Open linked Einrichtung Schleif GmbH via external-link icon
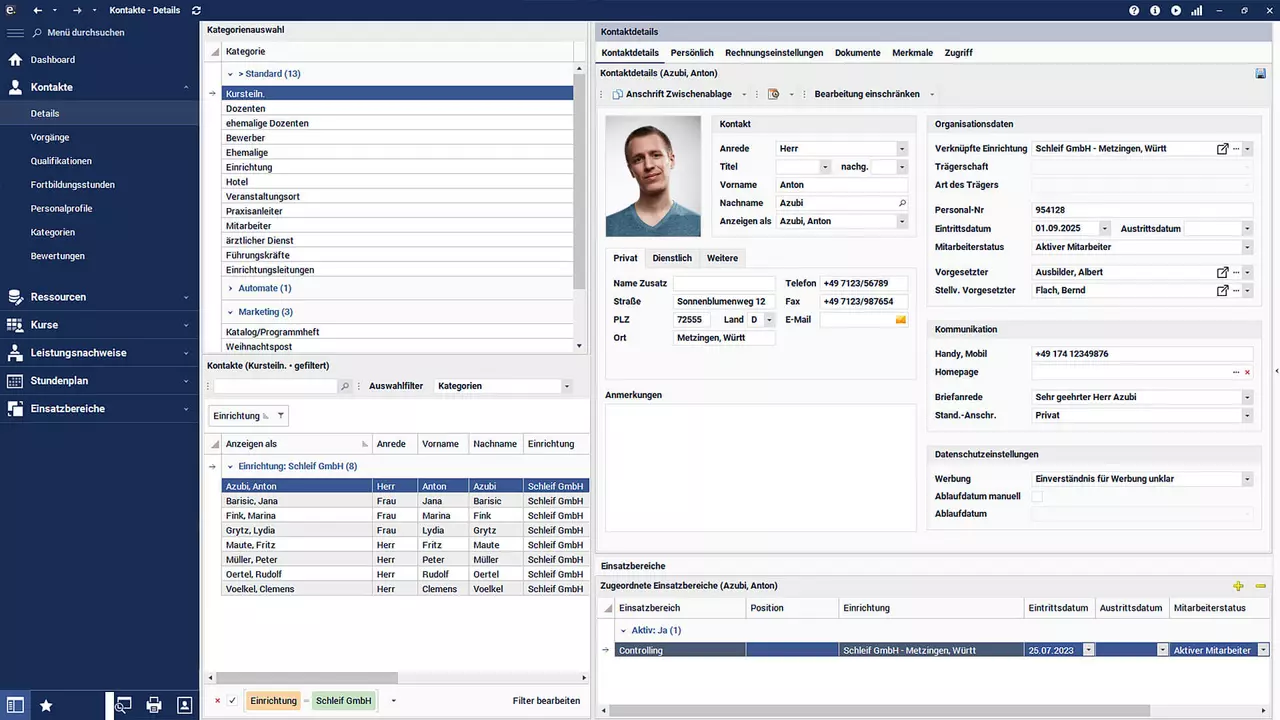This screenshot has height=720, width=1280. click(x=1222, y=149)
